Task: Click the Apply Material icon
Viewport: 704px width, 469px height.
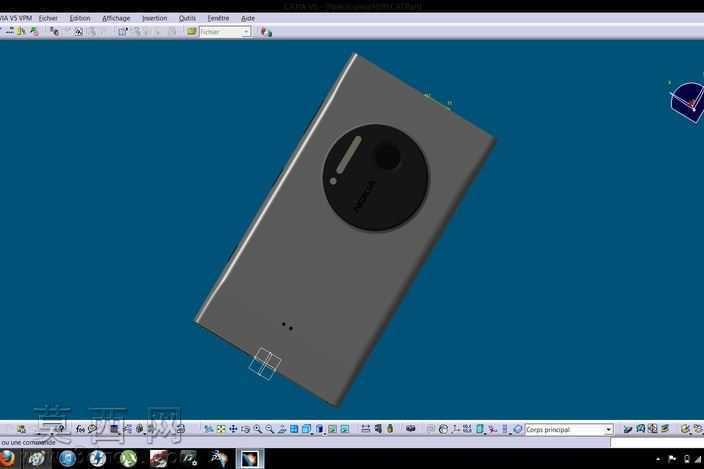Action: (x=410, y=430)
